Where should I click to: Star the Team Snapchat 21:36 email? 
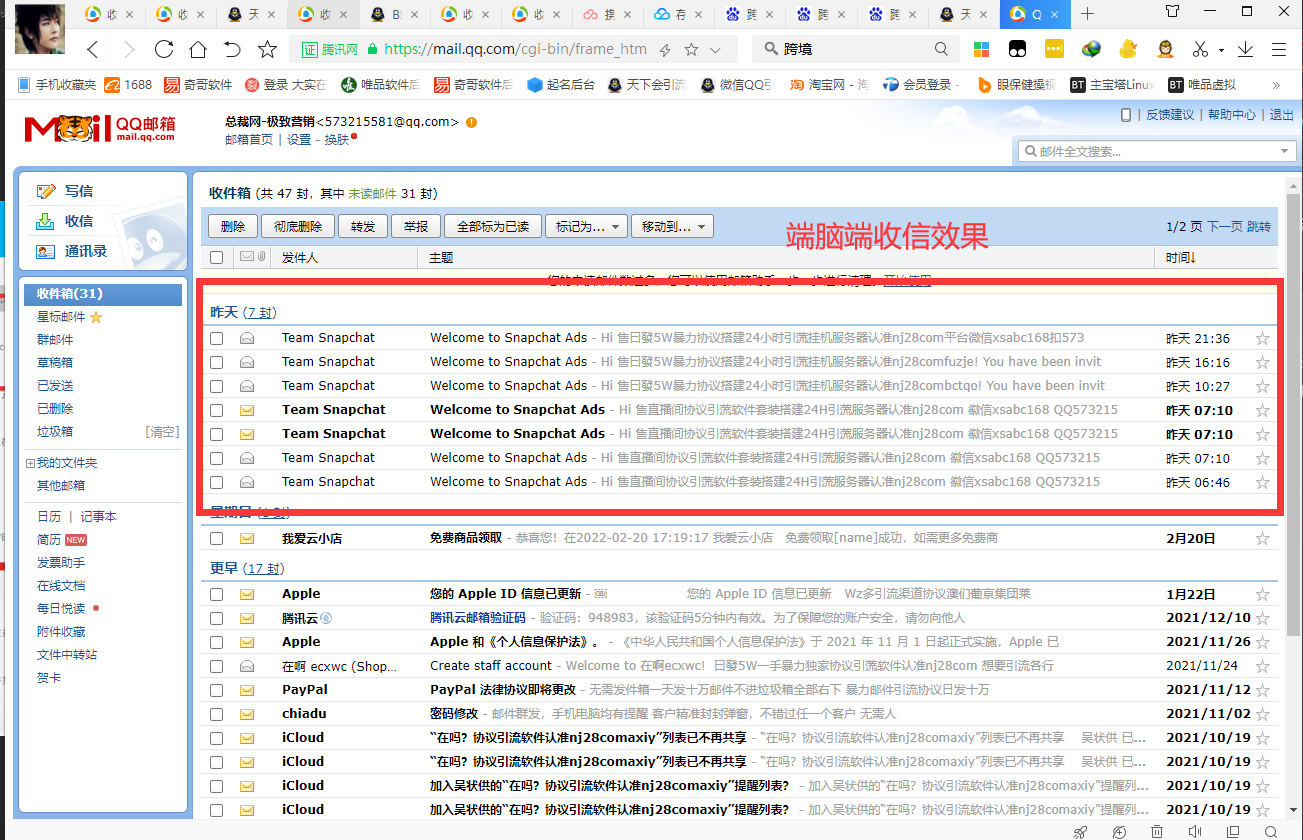pyautogui.click(x=1262, y=338)
